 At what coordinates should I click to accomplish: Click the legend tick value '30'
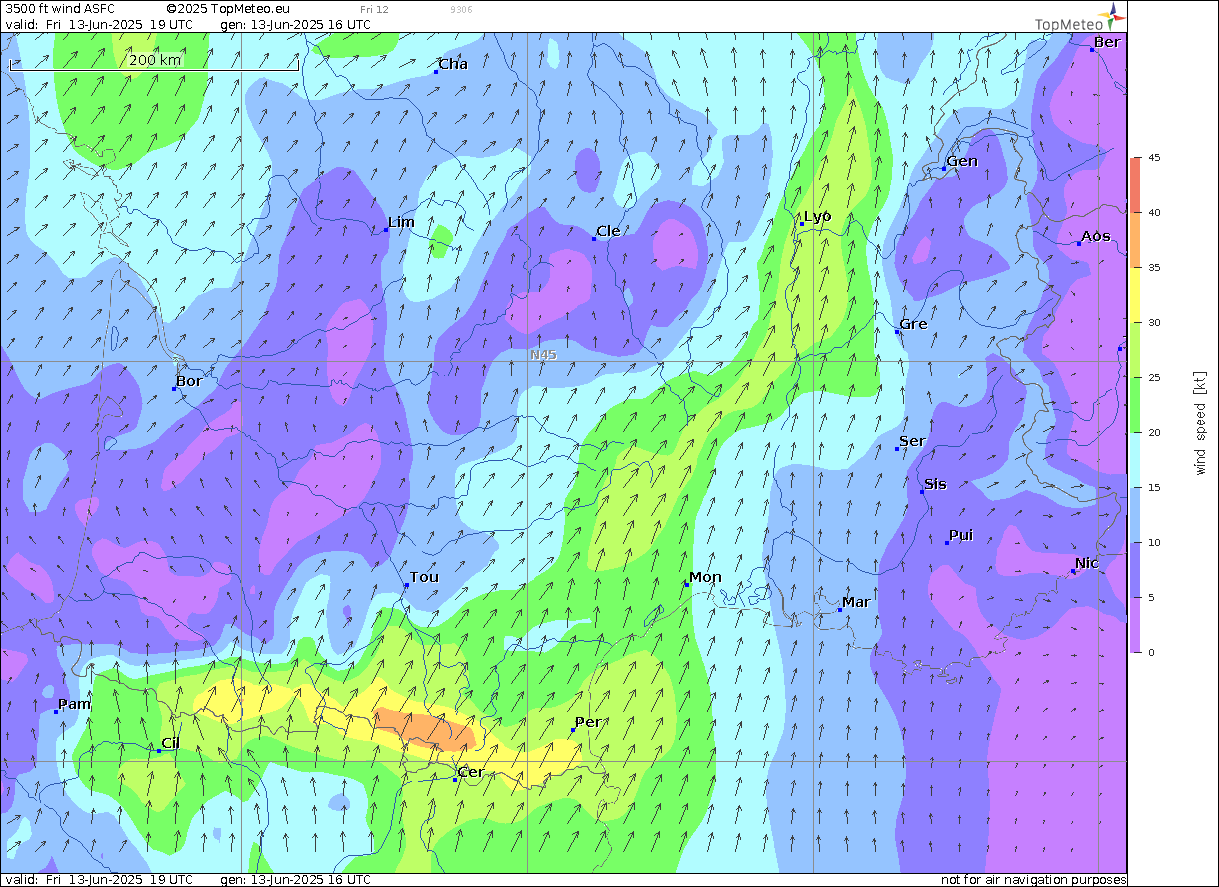tap(1154, 322)
